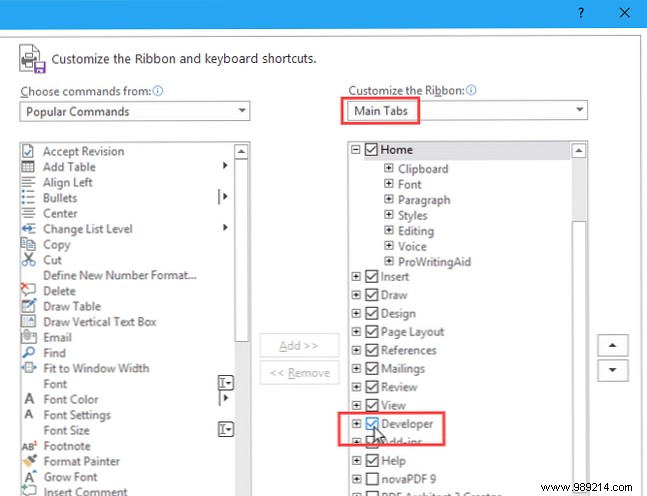Image resolution: width=647 pixels, height=496 pixels.
Task: Select the Voice group entry
Action: click(412, 246)
